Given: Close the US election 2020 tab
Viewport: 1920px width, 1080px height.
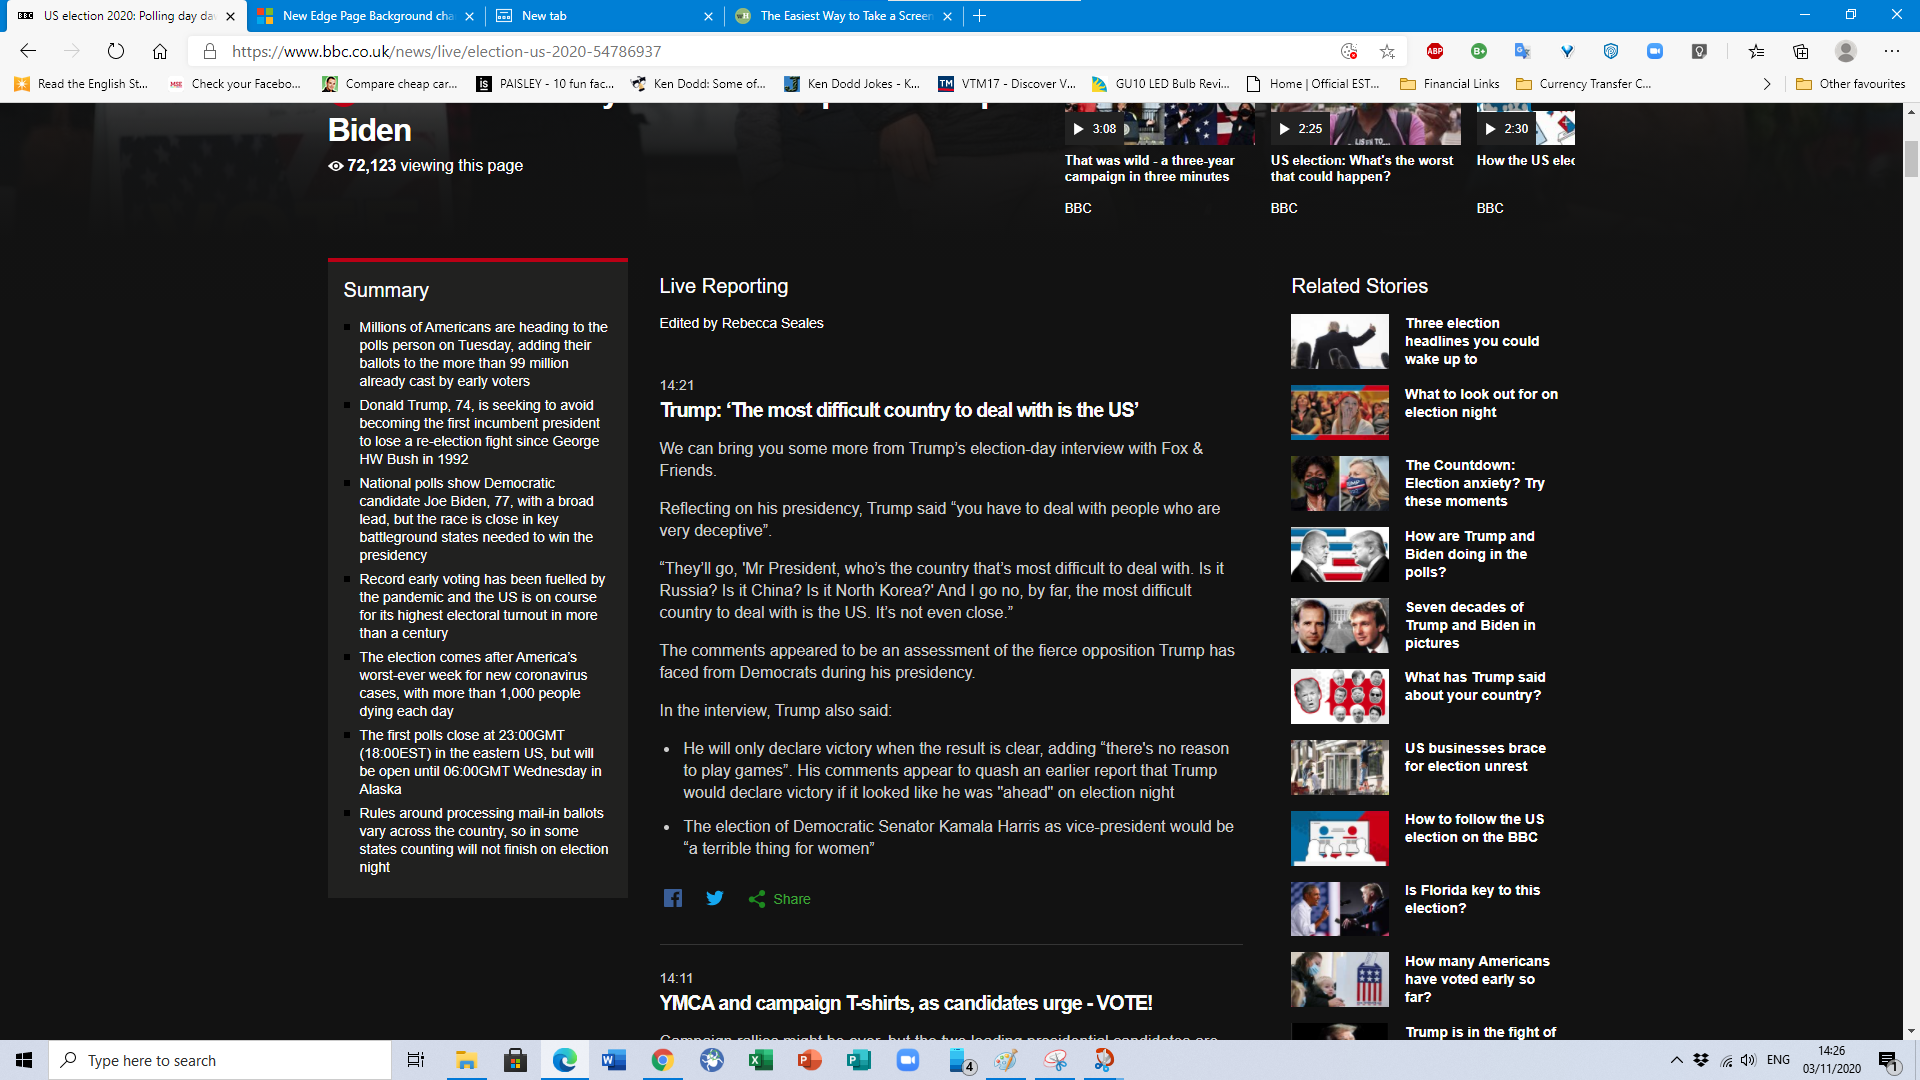Looking at the screenshot, I should [x=231, y=16].
